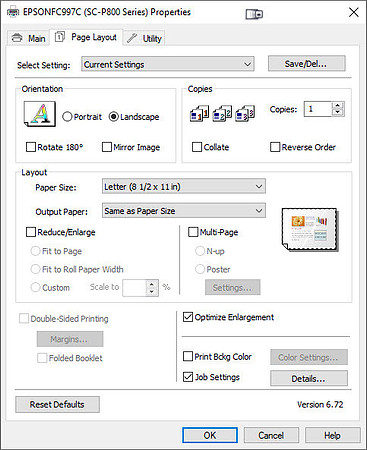
Task: Click the Save/Del... button
Action: point(307,63)
